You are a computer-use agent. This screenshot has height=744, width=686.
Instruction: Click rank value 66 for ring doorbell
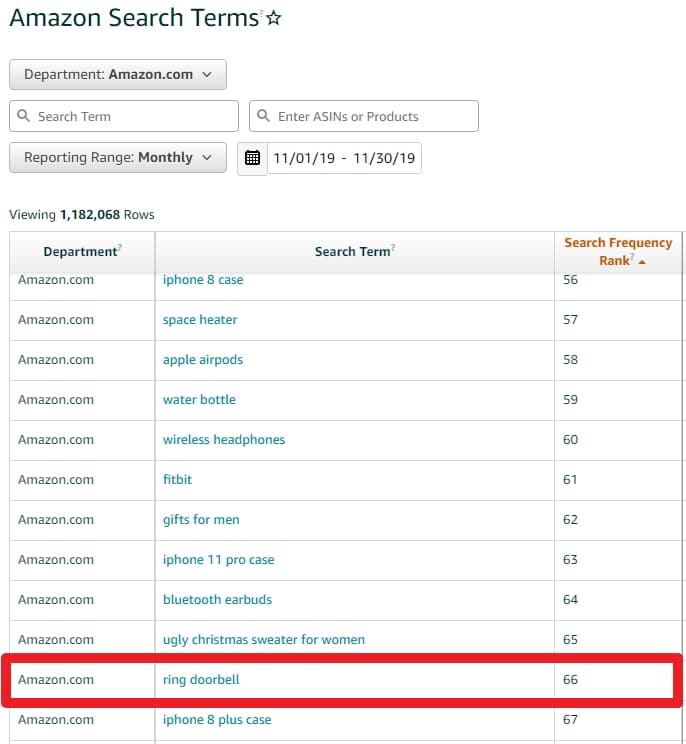(570, 680)
